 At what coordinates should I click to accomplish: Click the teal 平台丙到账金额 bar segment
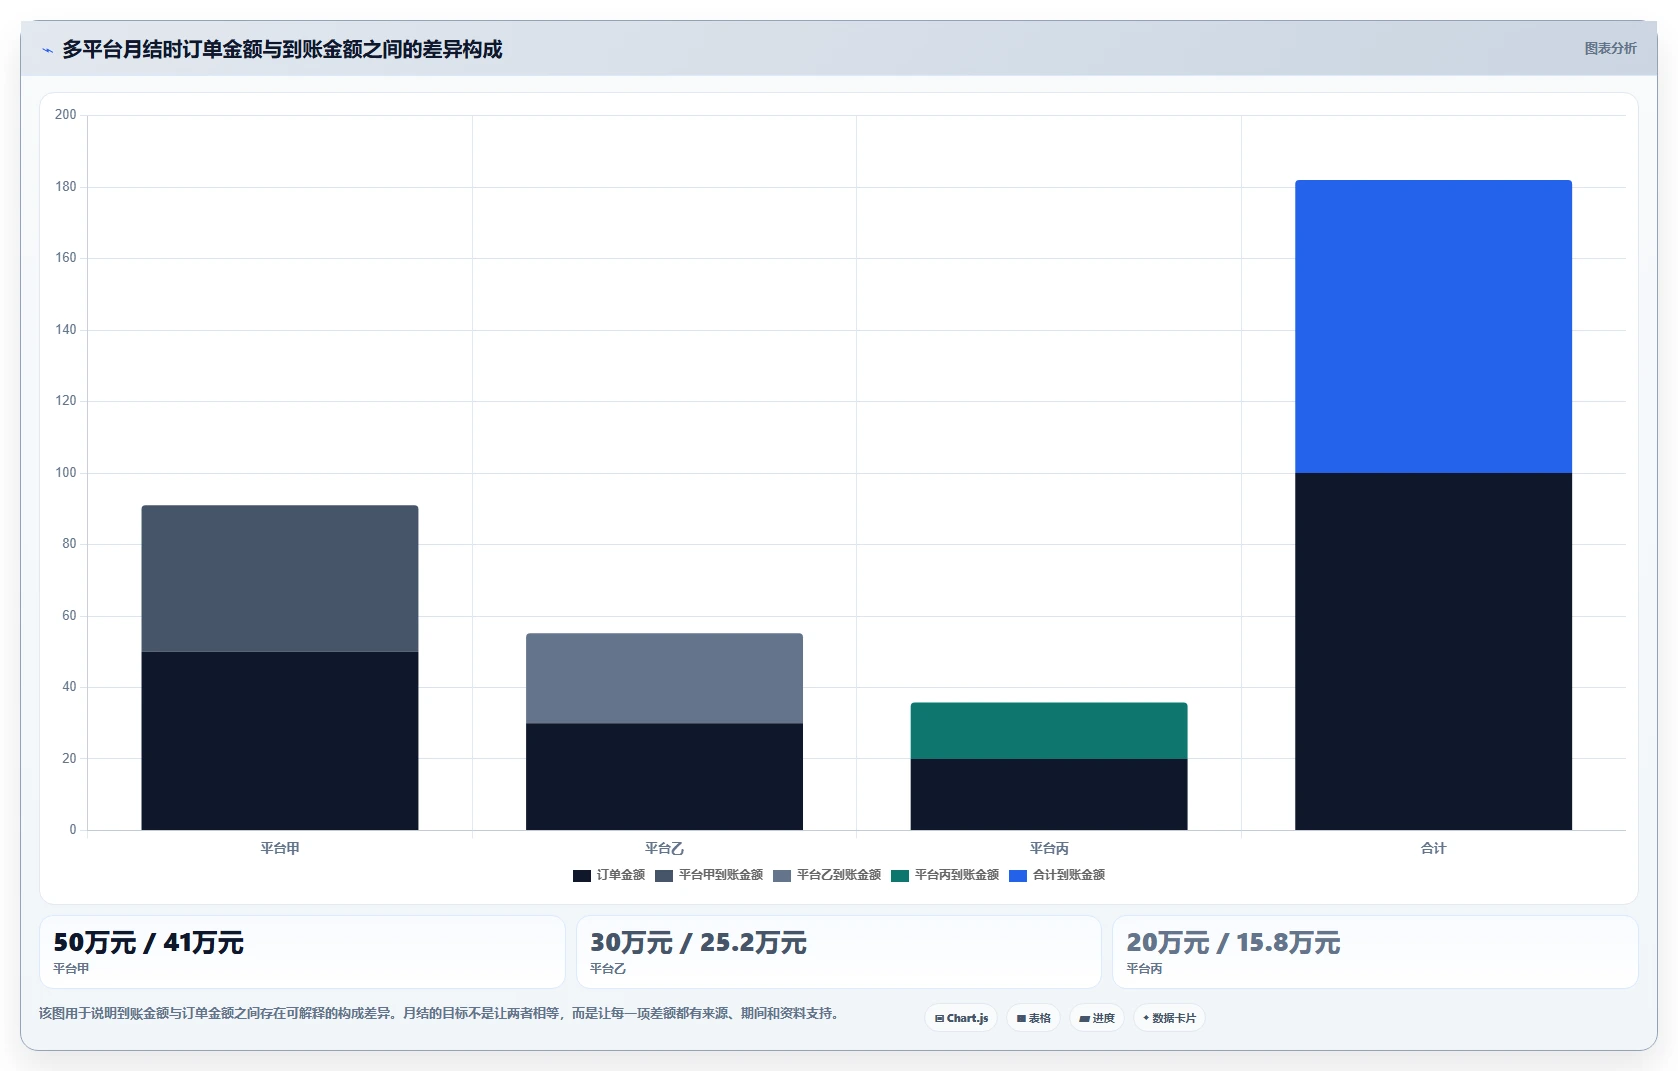coord(1049,731)
